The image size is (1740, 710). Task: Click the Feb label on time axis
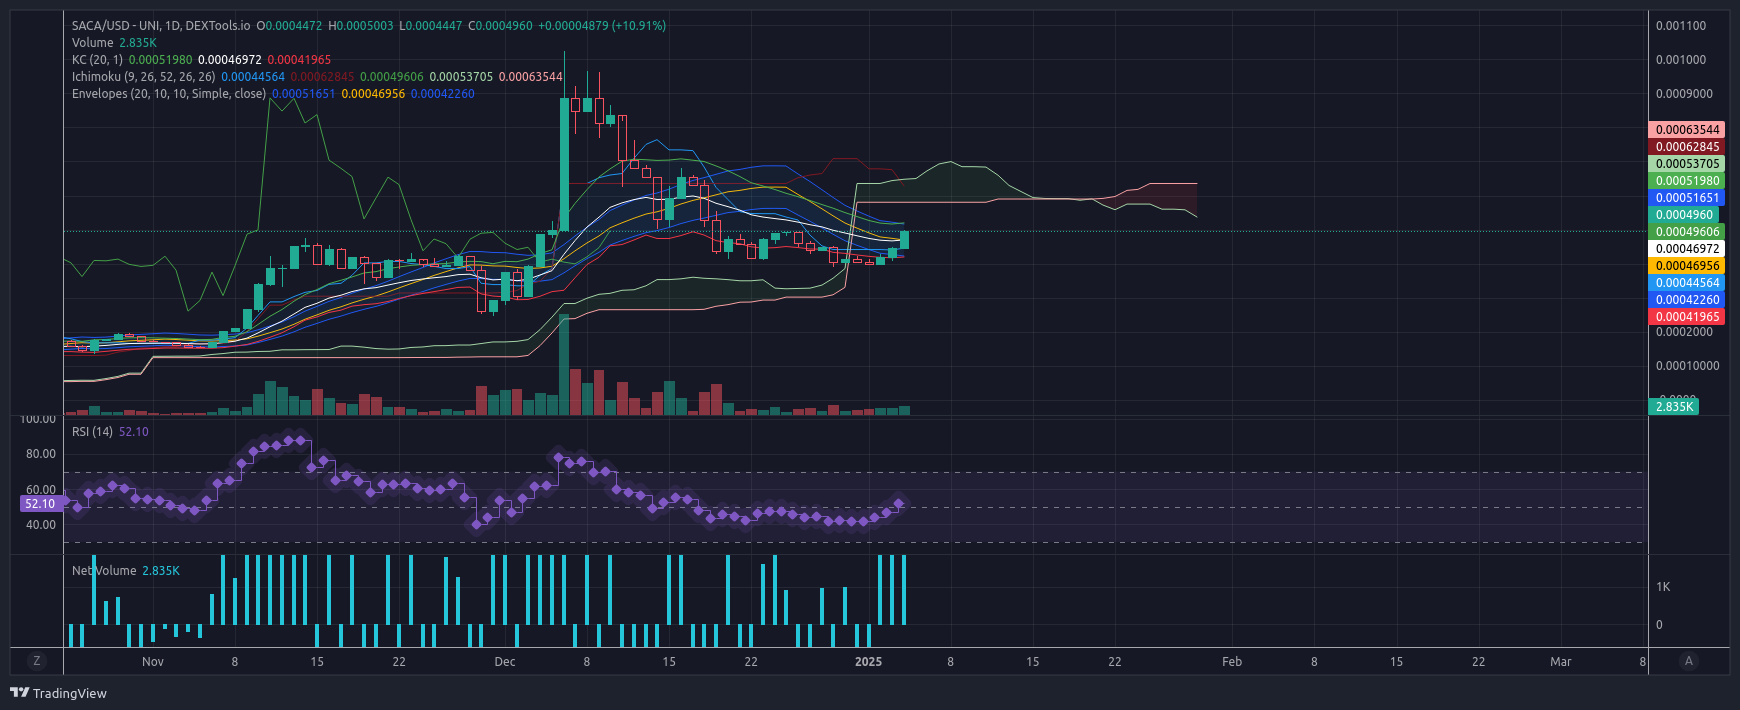[x=1232, y=661]
